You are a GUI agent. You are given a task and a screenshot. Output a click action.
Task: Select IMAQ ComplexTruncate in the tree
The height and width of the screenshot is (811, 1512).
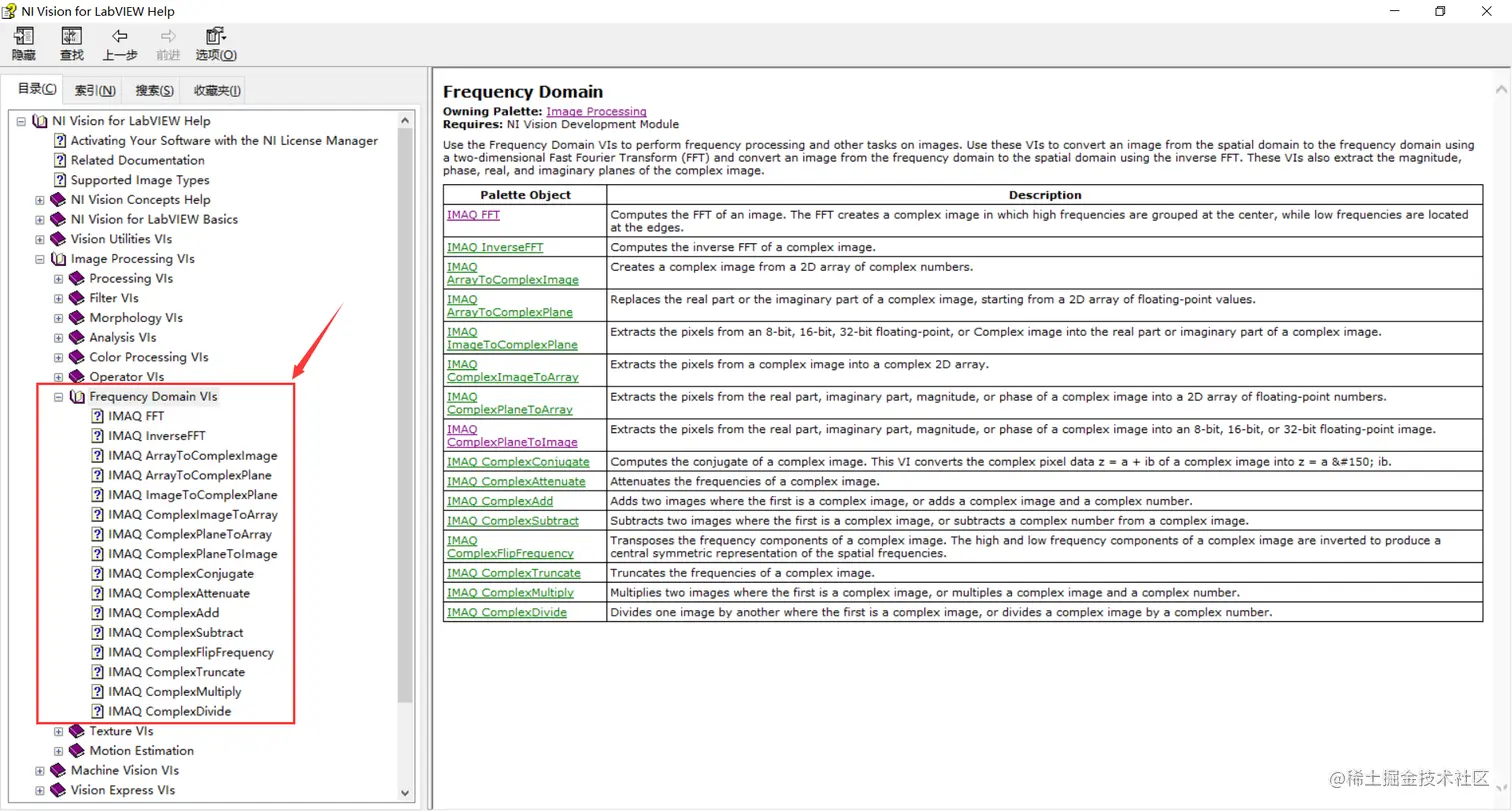[x=177, y=672]
